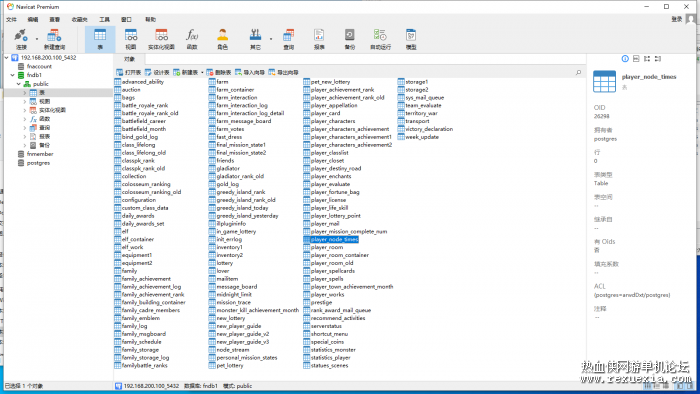
Task: Select the player_mail table
Action: click(325, 224)
